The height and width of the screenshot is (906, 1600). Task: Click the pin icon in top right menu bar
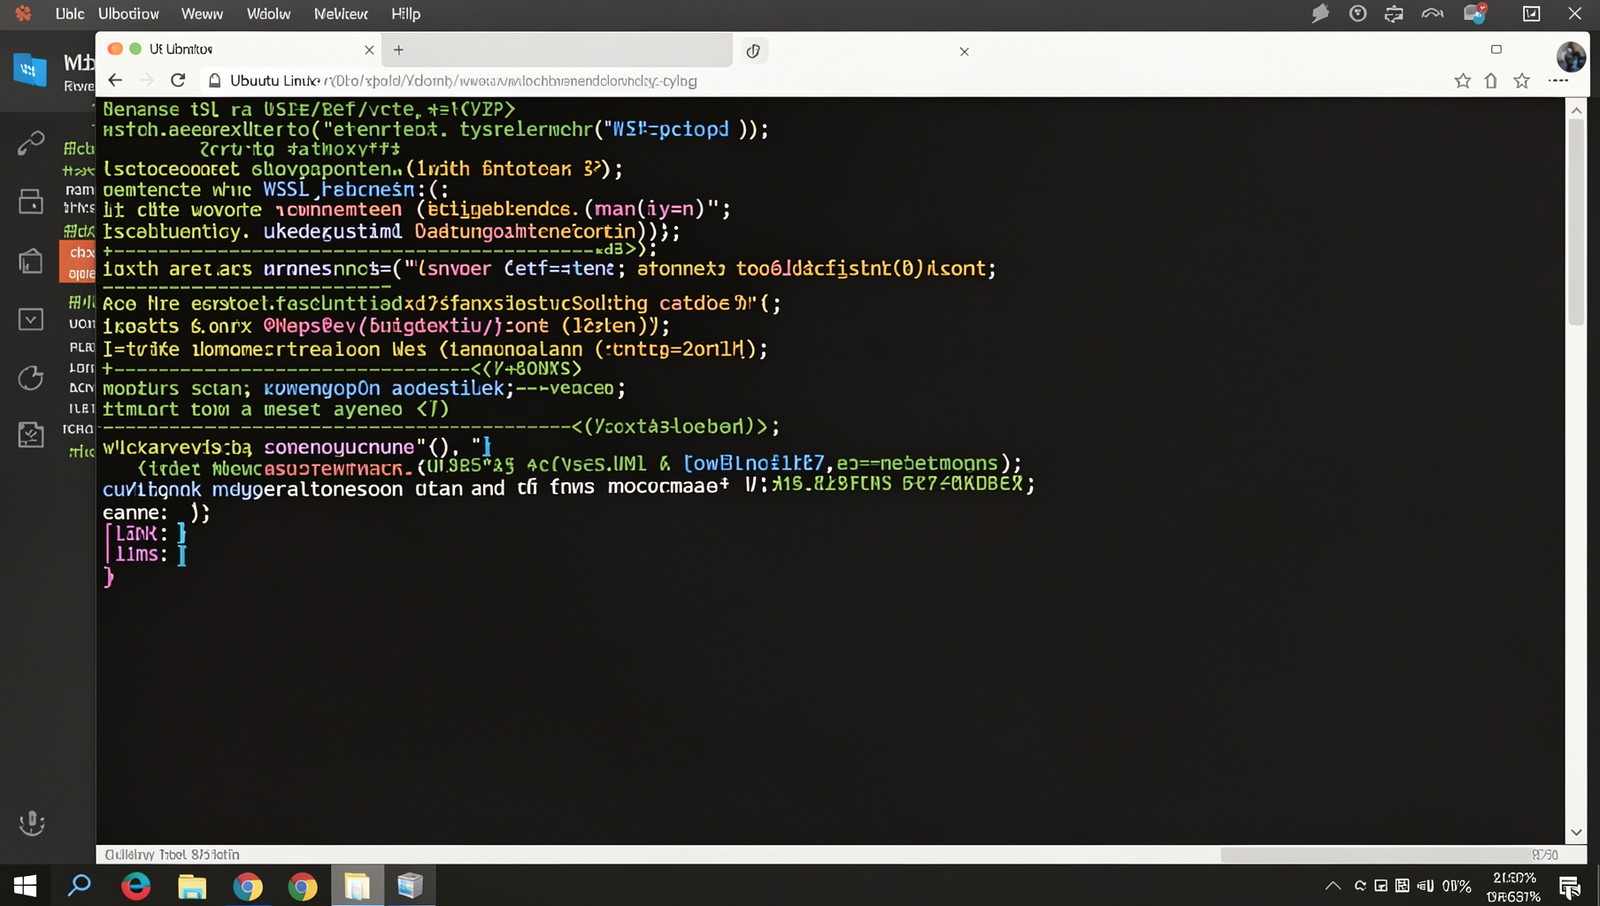point(1320,13)
